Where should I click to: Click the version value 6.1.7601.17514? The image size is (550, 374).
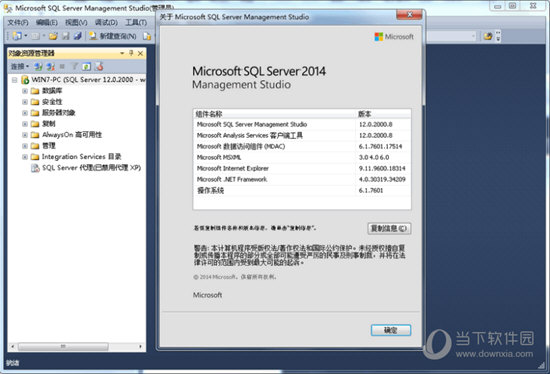tap(380, 146)
